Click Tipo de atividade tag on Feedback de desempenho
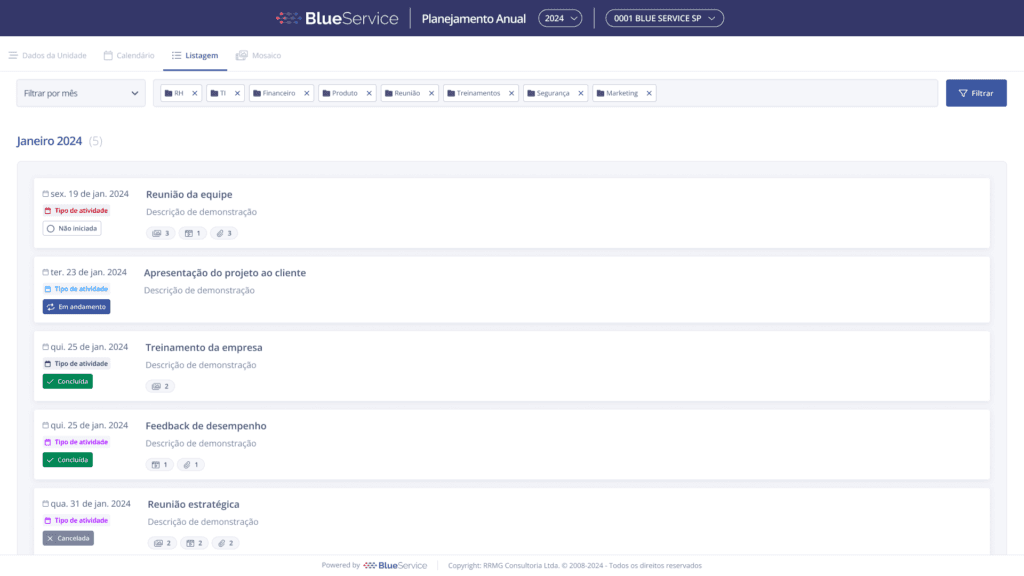 click(76, 442)
